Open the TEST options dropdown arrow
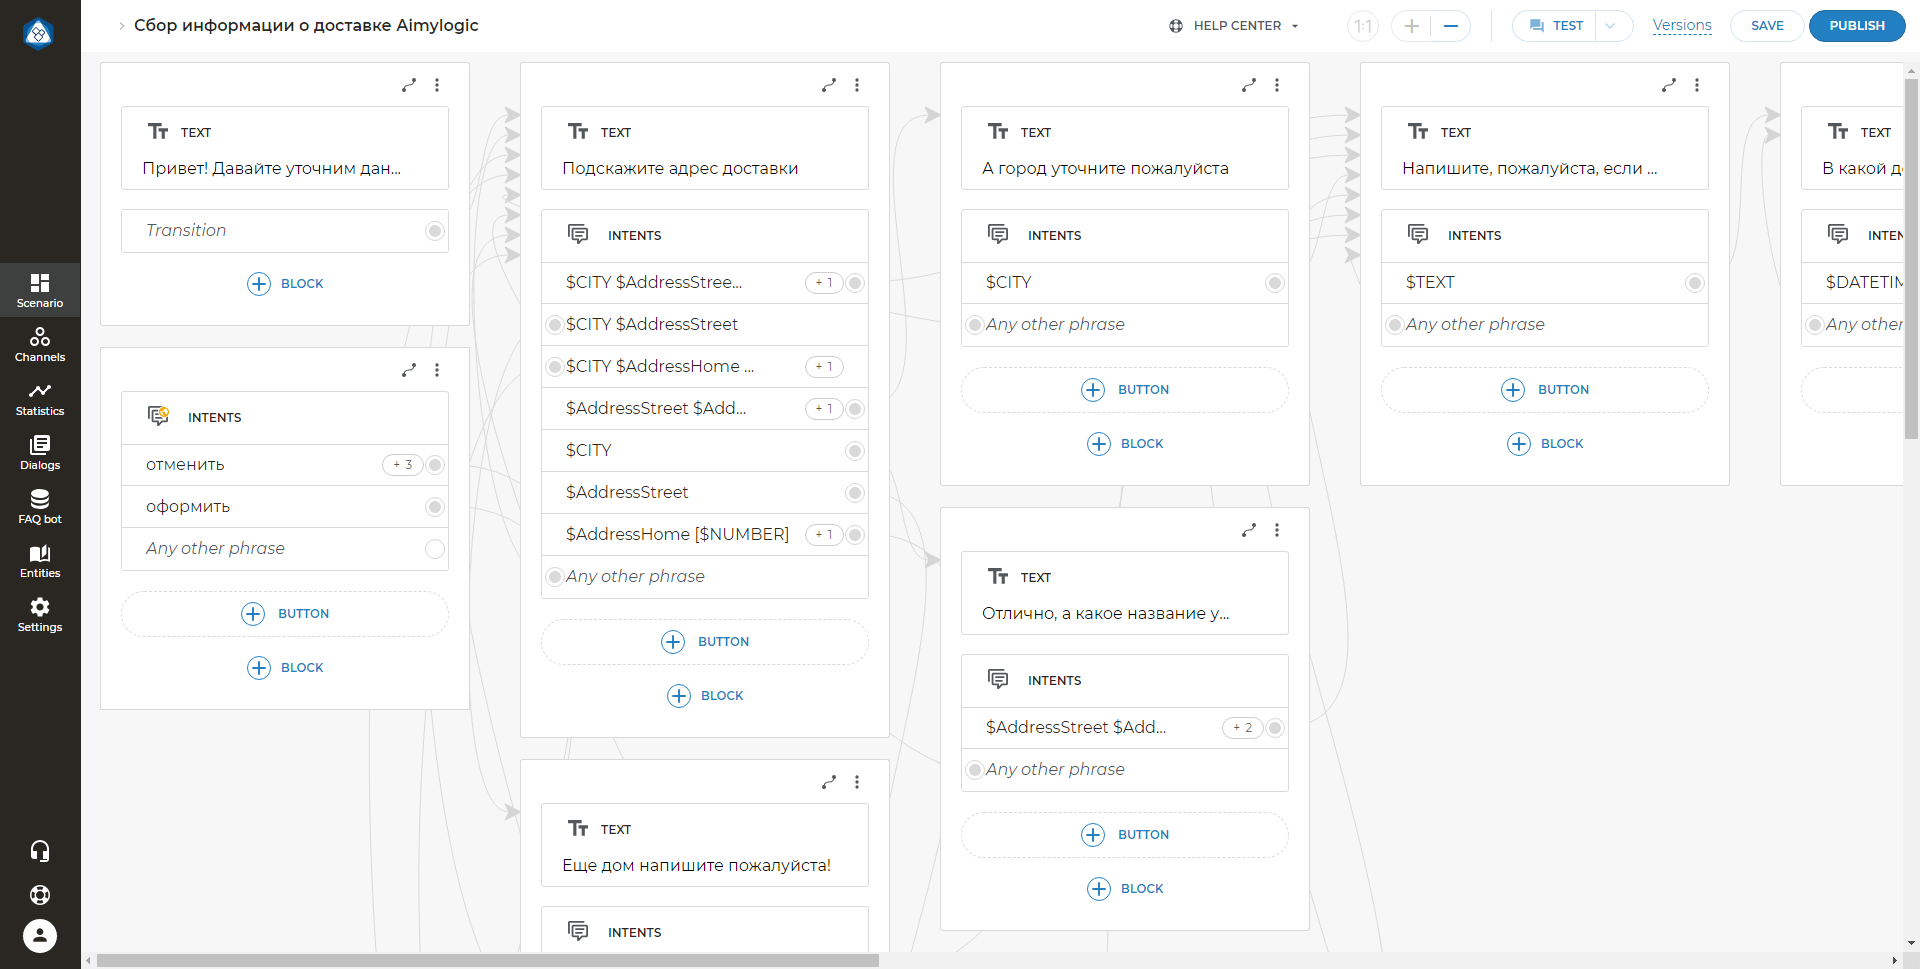1920x969 pixels. coord(1611,26)
